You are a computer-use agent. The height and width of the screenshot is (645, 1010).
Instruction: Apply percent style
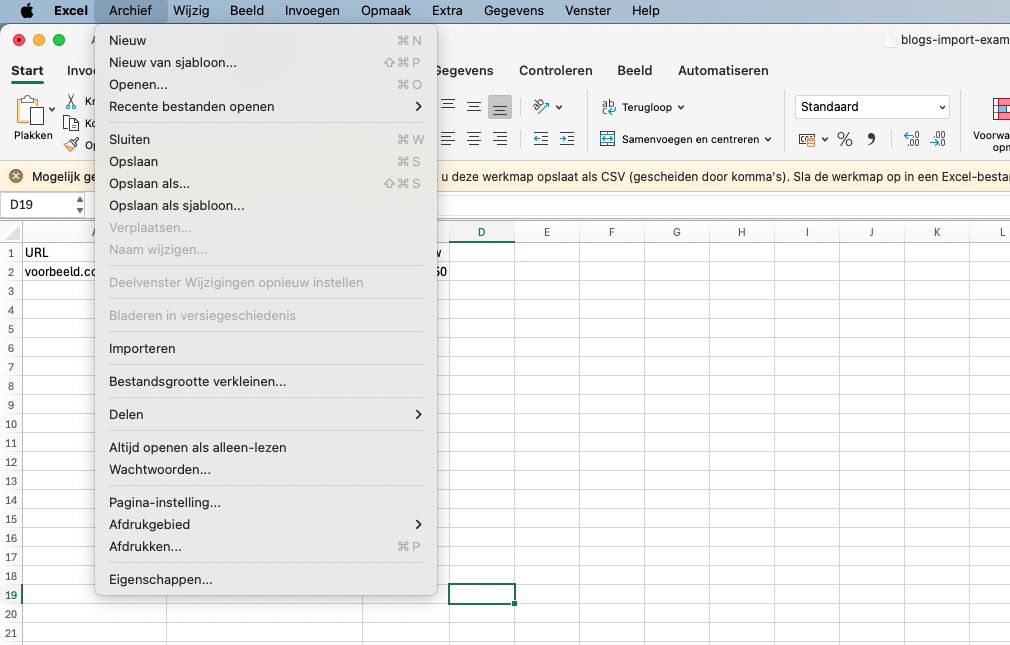point(845,139)
